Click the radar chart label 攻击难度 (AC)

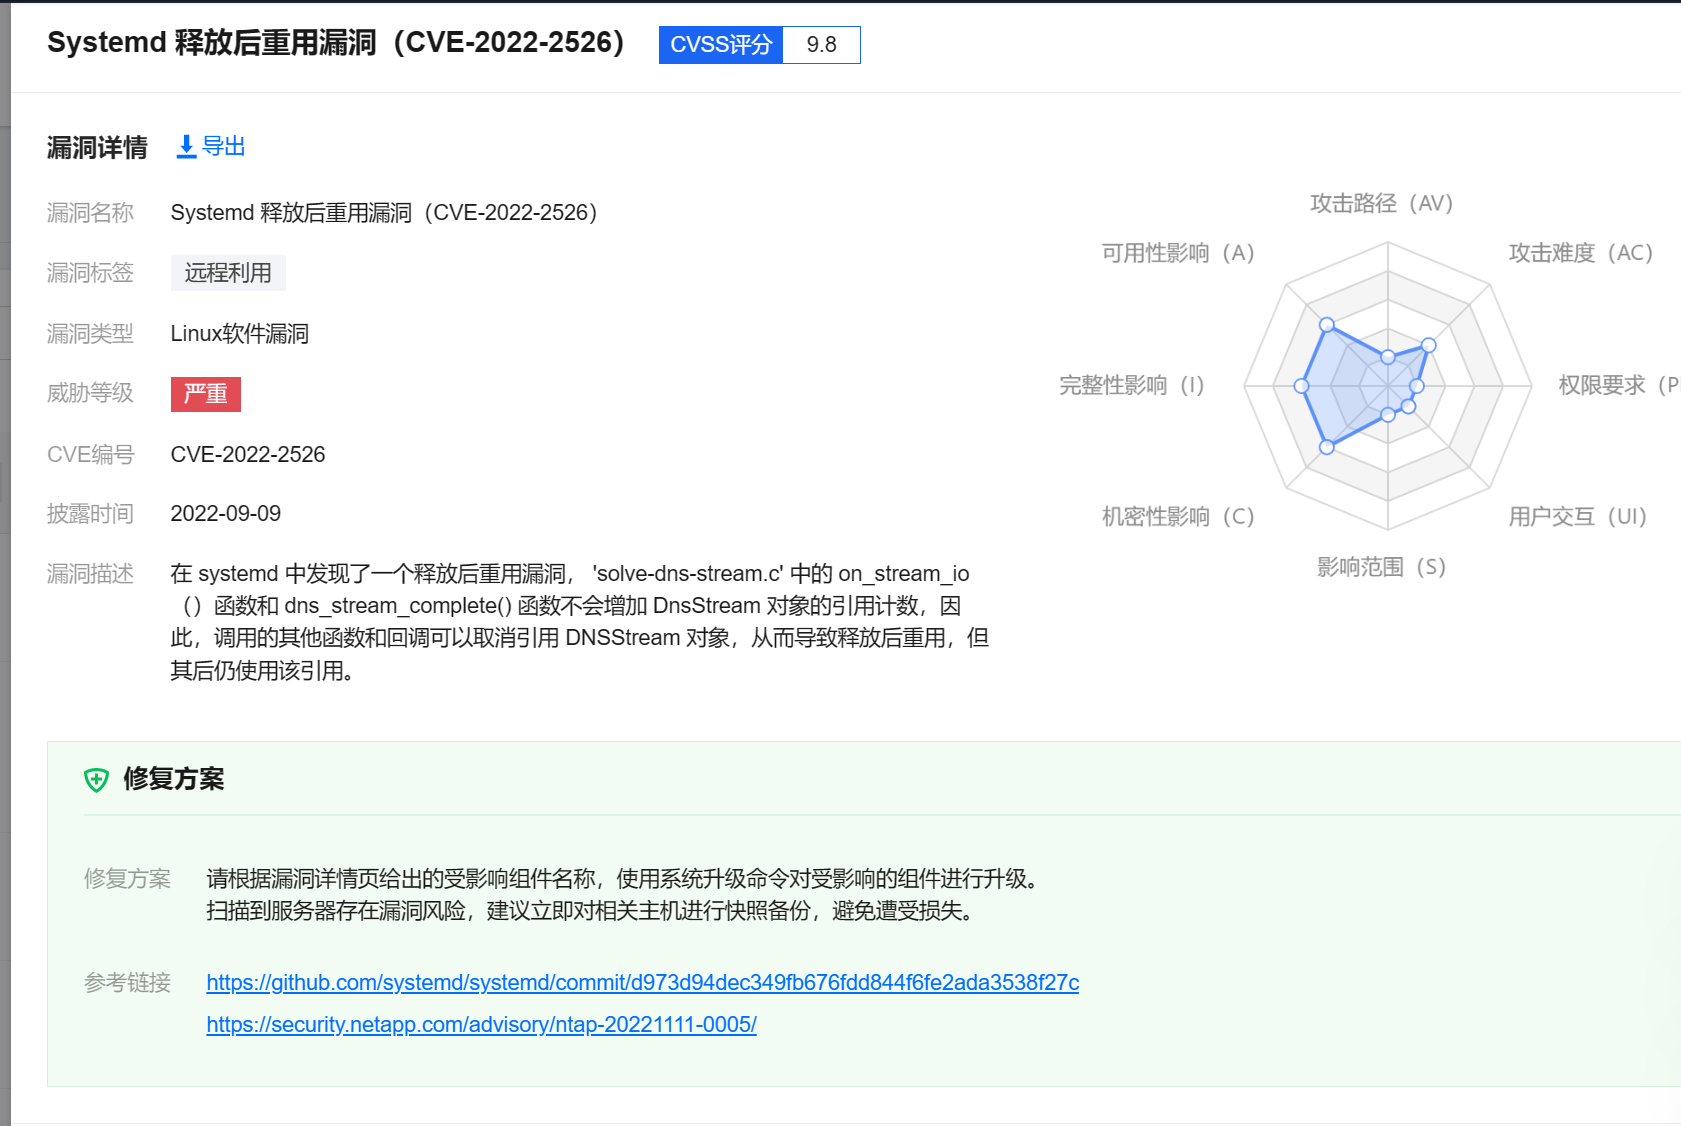click(1580, 253)
